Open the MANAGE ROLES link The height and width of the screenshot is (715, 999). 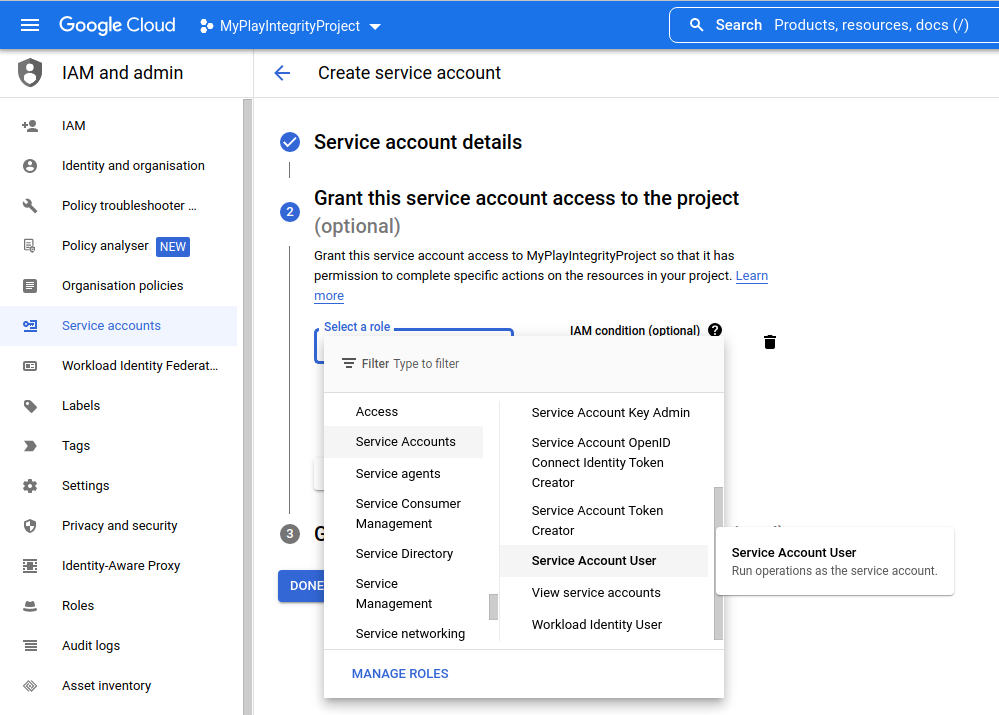coord(399,673)
